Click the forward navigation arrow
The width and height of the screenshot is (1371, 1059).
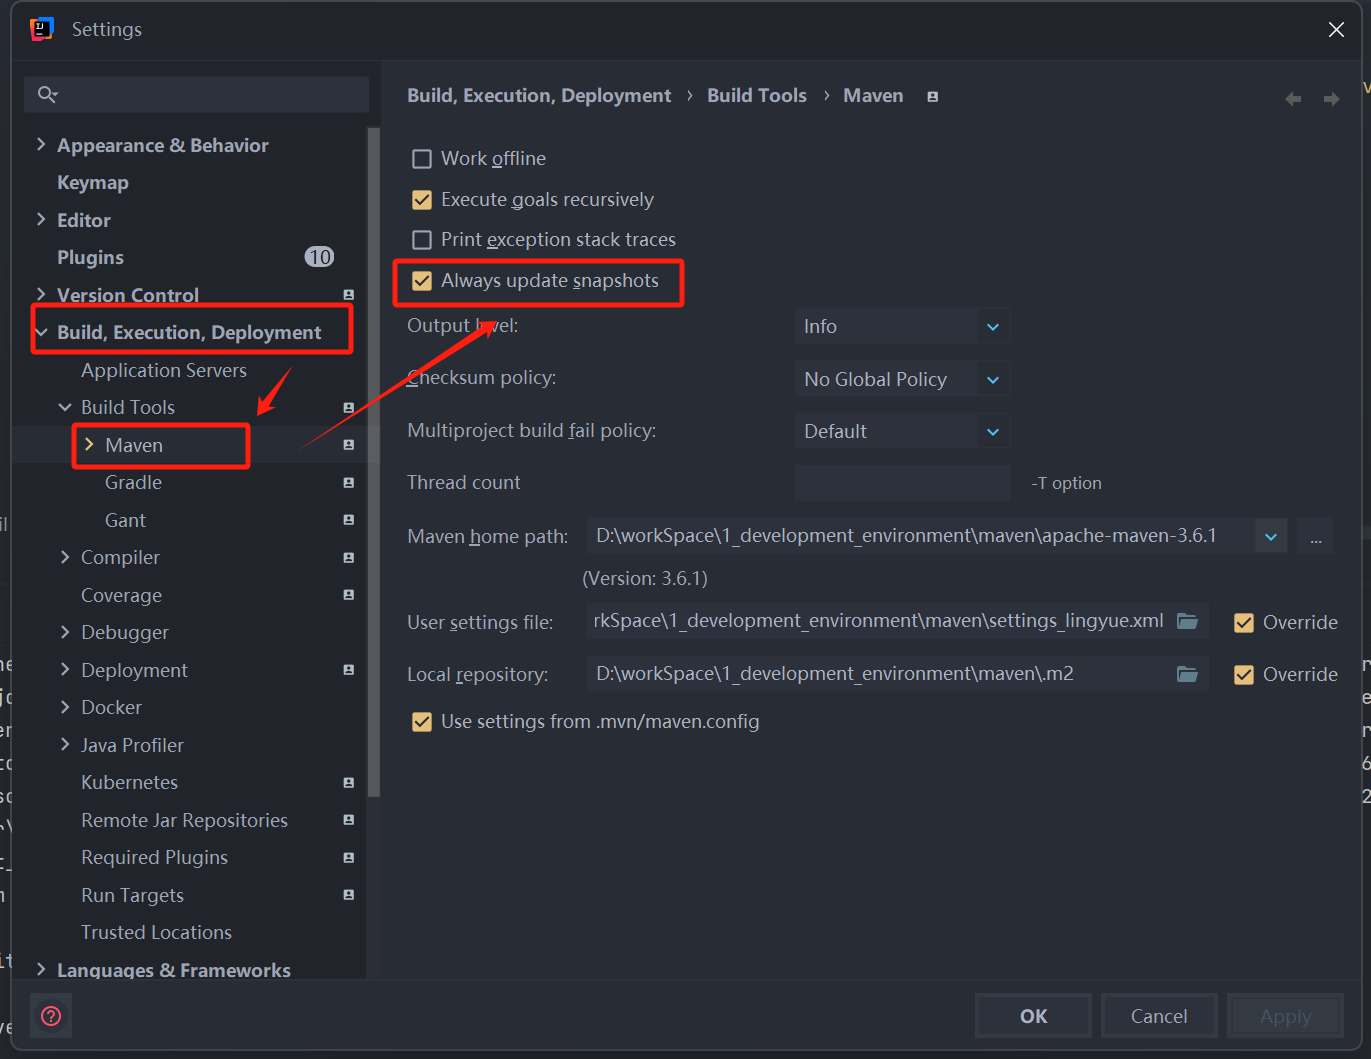tap(1331, 98)
